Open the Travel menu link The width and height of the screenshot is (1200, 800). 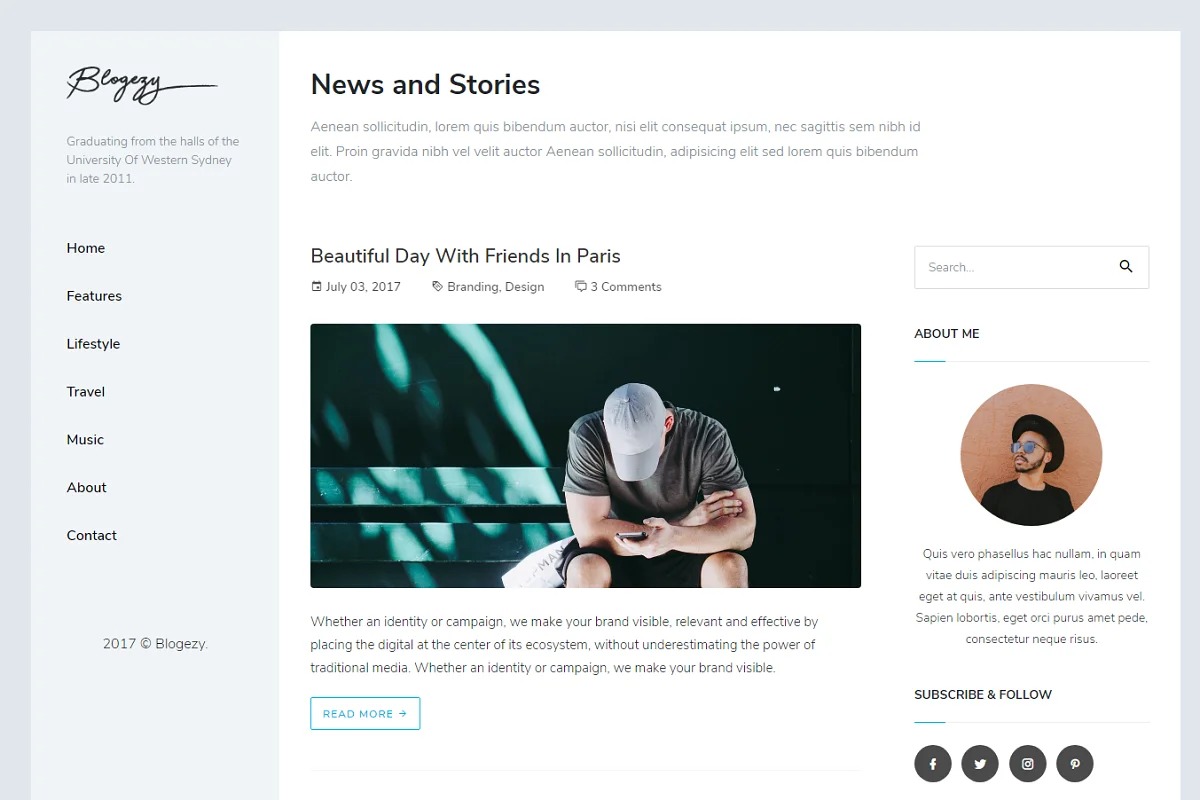click(x=86, y=392)
